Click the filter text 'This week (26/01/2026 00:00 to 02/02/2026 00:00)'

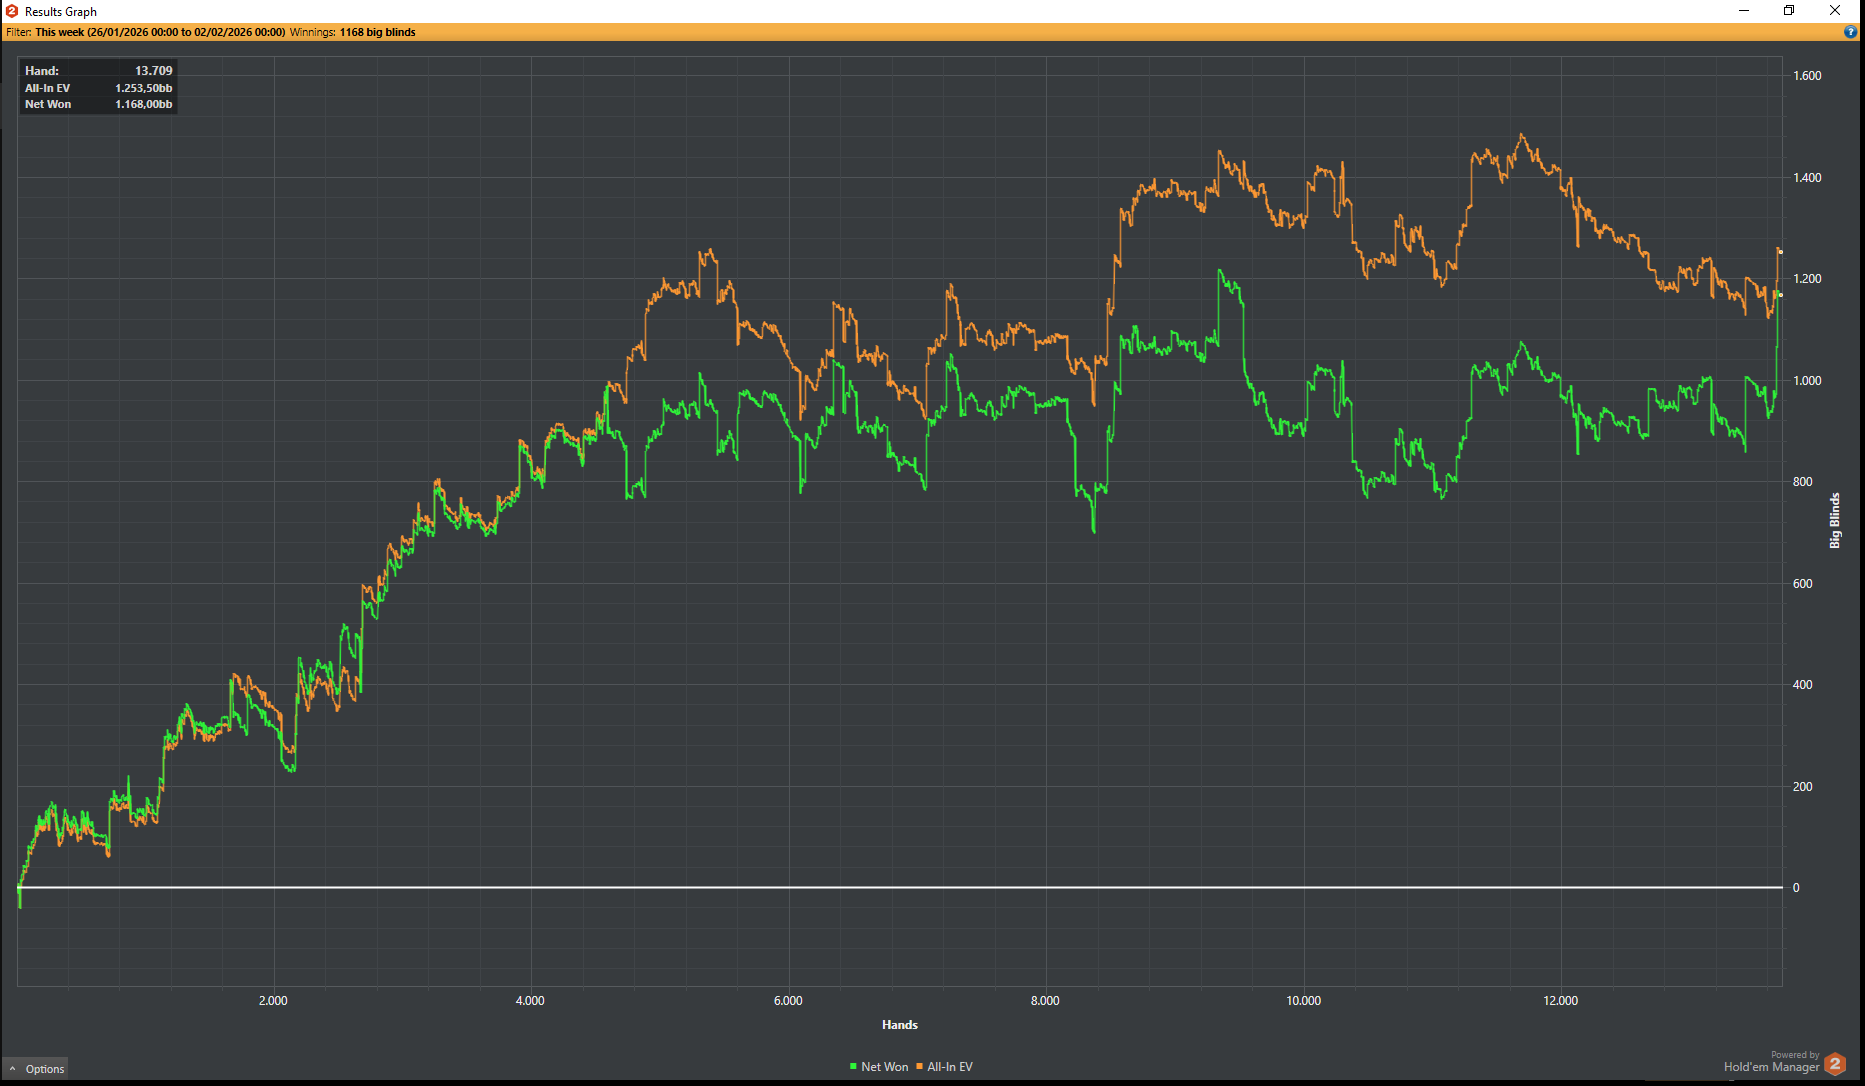pos(160,32)
